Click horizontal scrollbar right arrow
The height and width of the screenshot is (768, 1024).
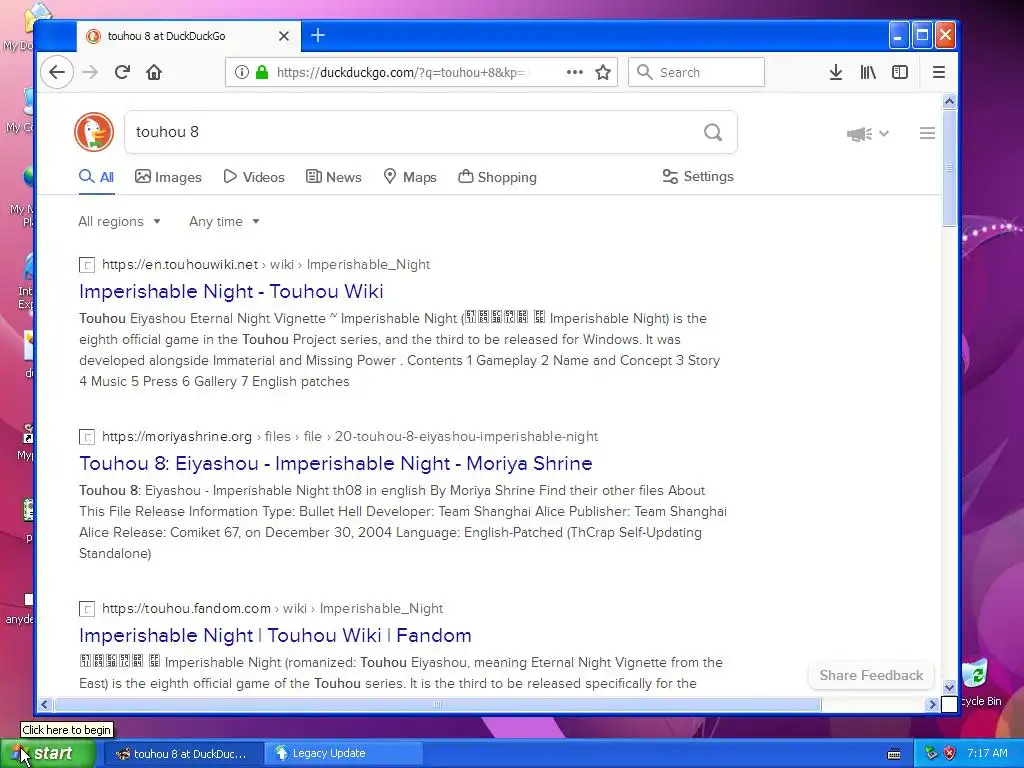tap(932, 704)
